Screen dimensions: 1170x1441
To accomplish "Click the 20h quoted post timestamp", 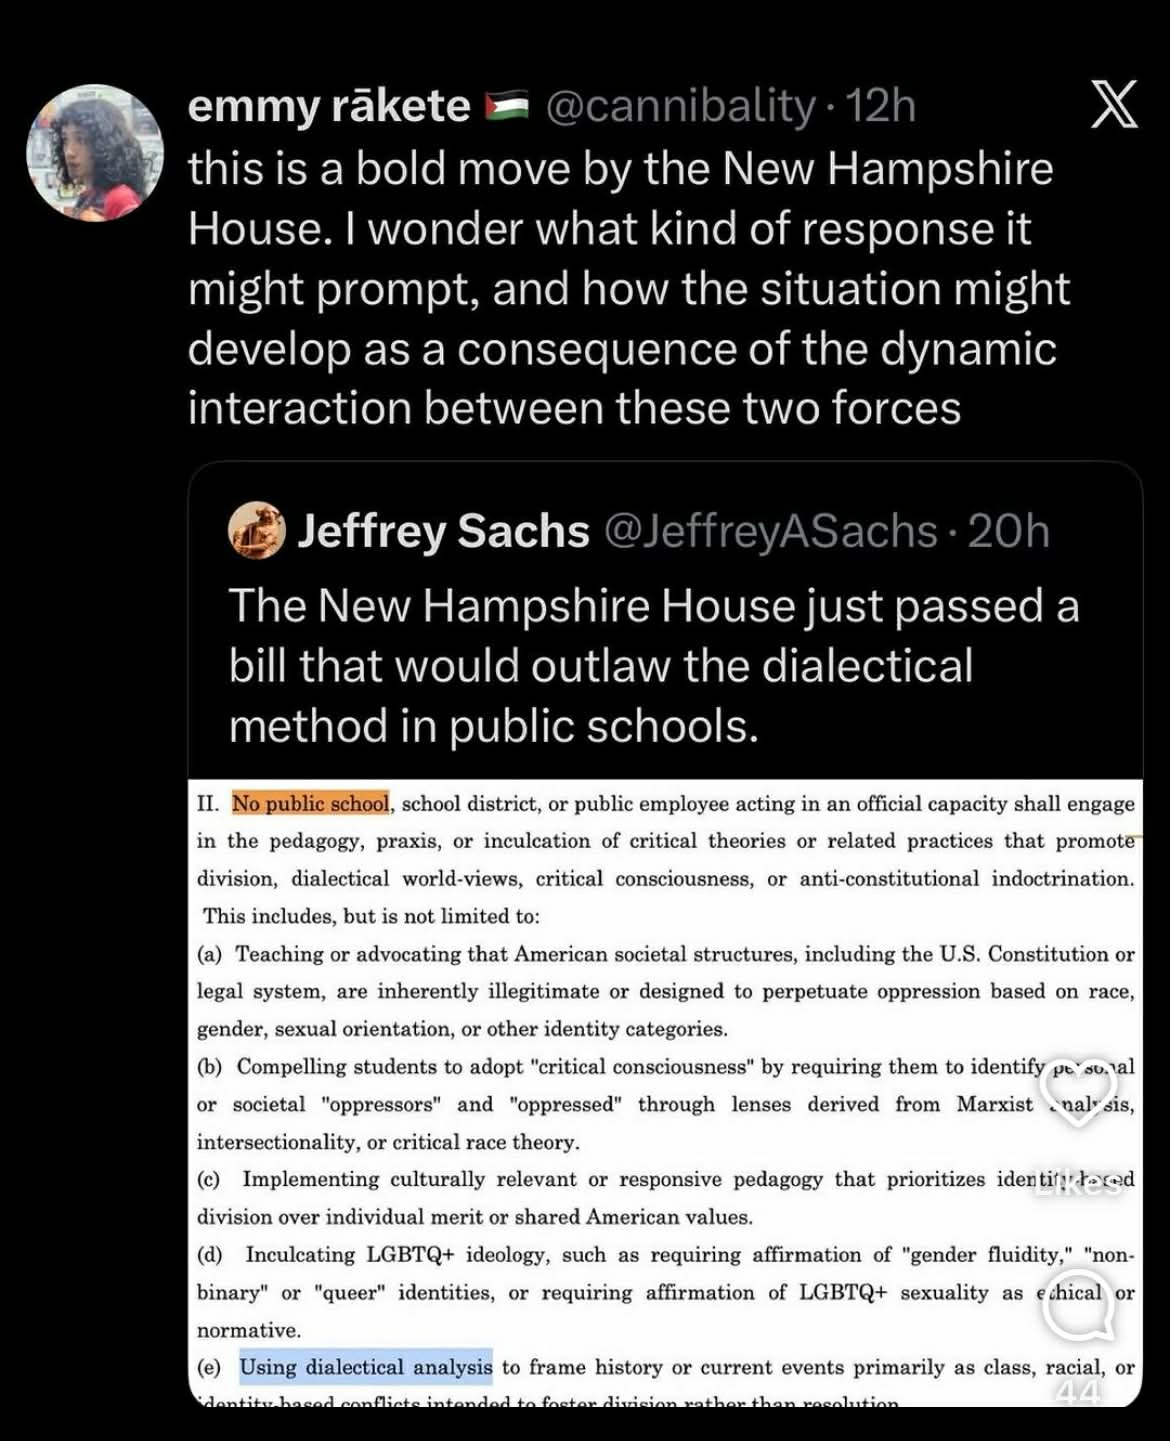I will 1009,531.
